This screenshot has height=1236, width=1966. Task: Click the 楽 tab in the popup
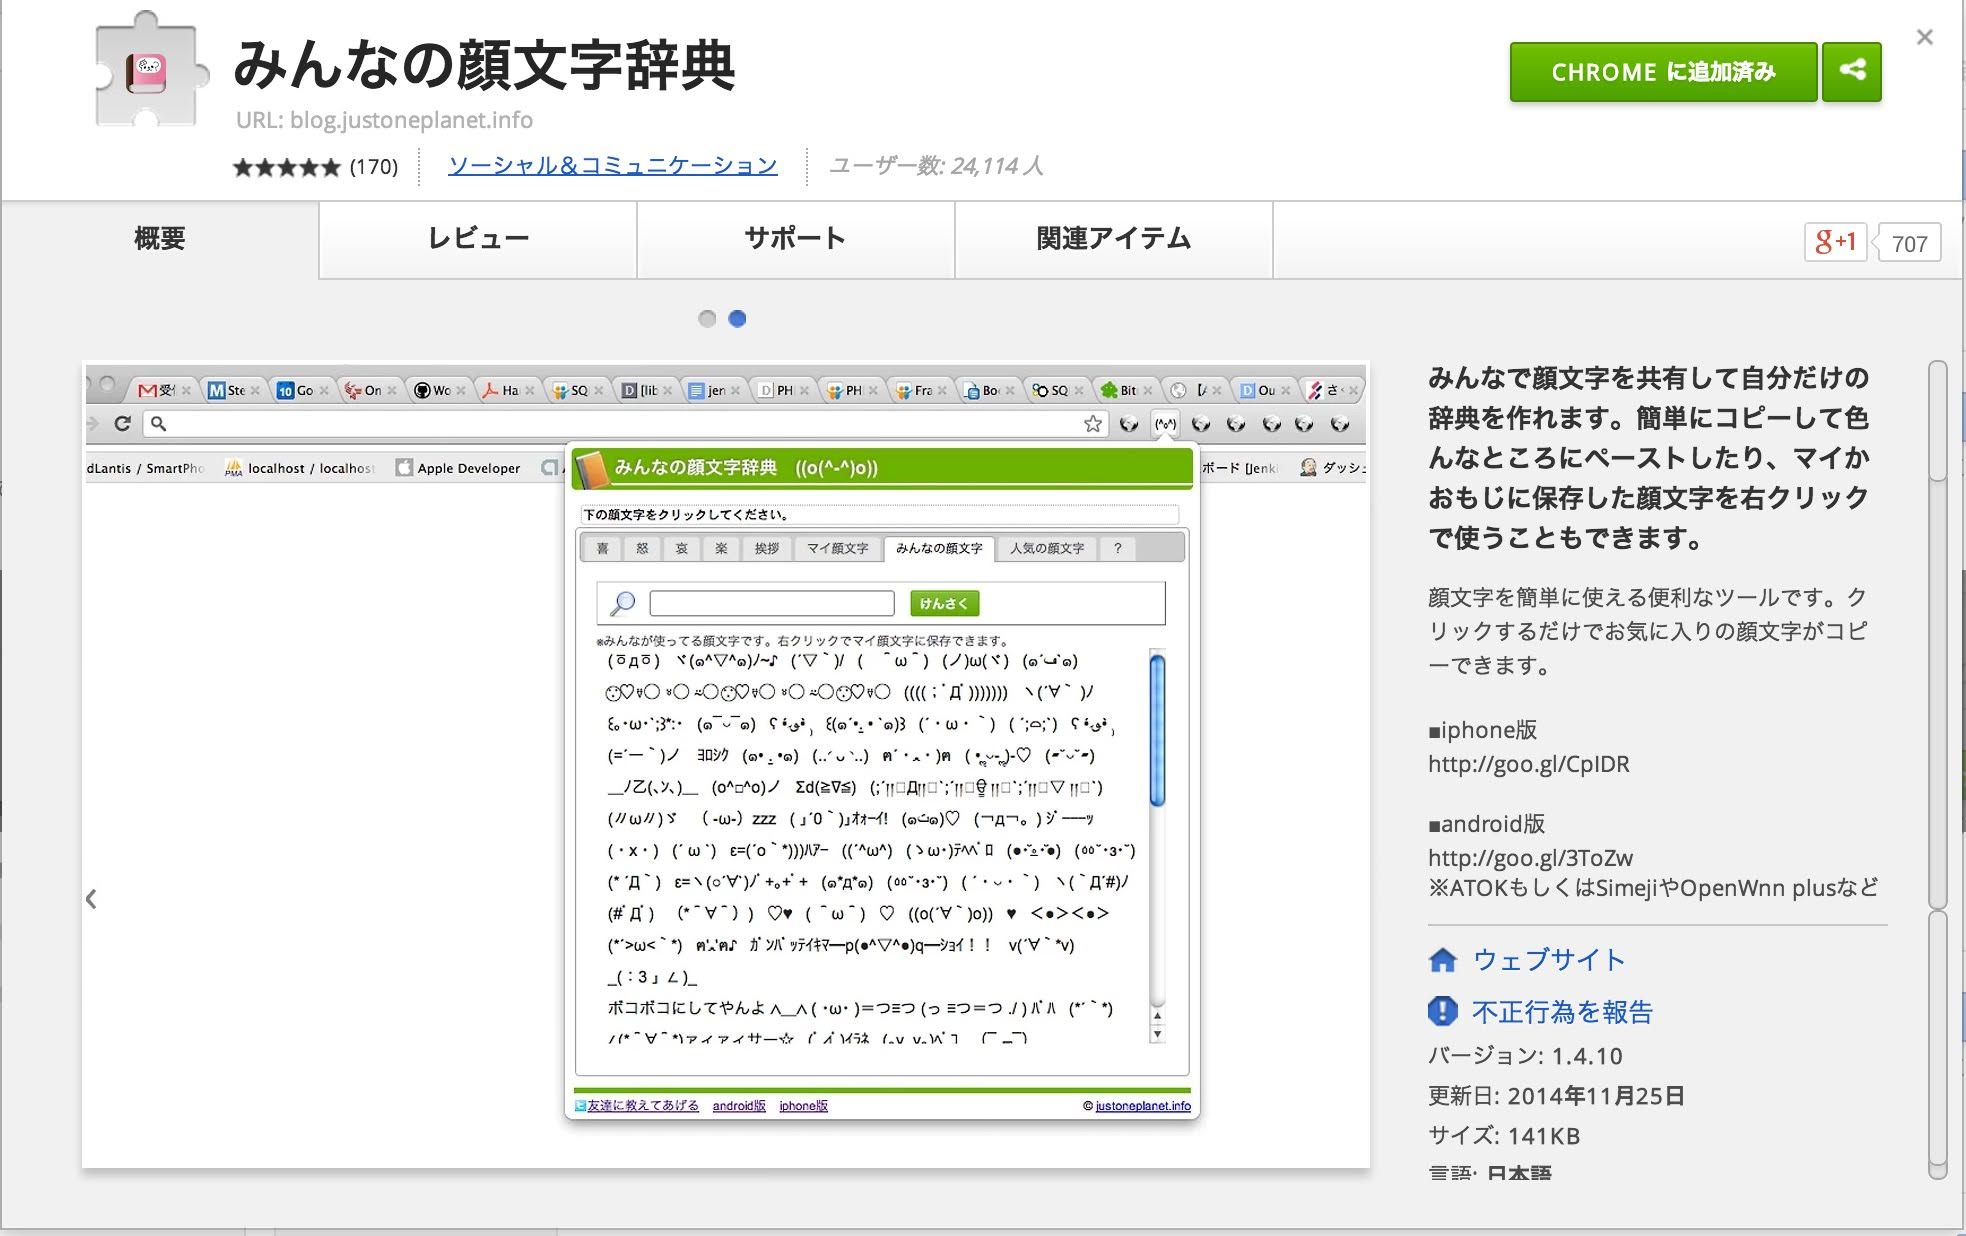coord(721,548)
